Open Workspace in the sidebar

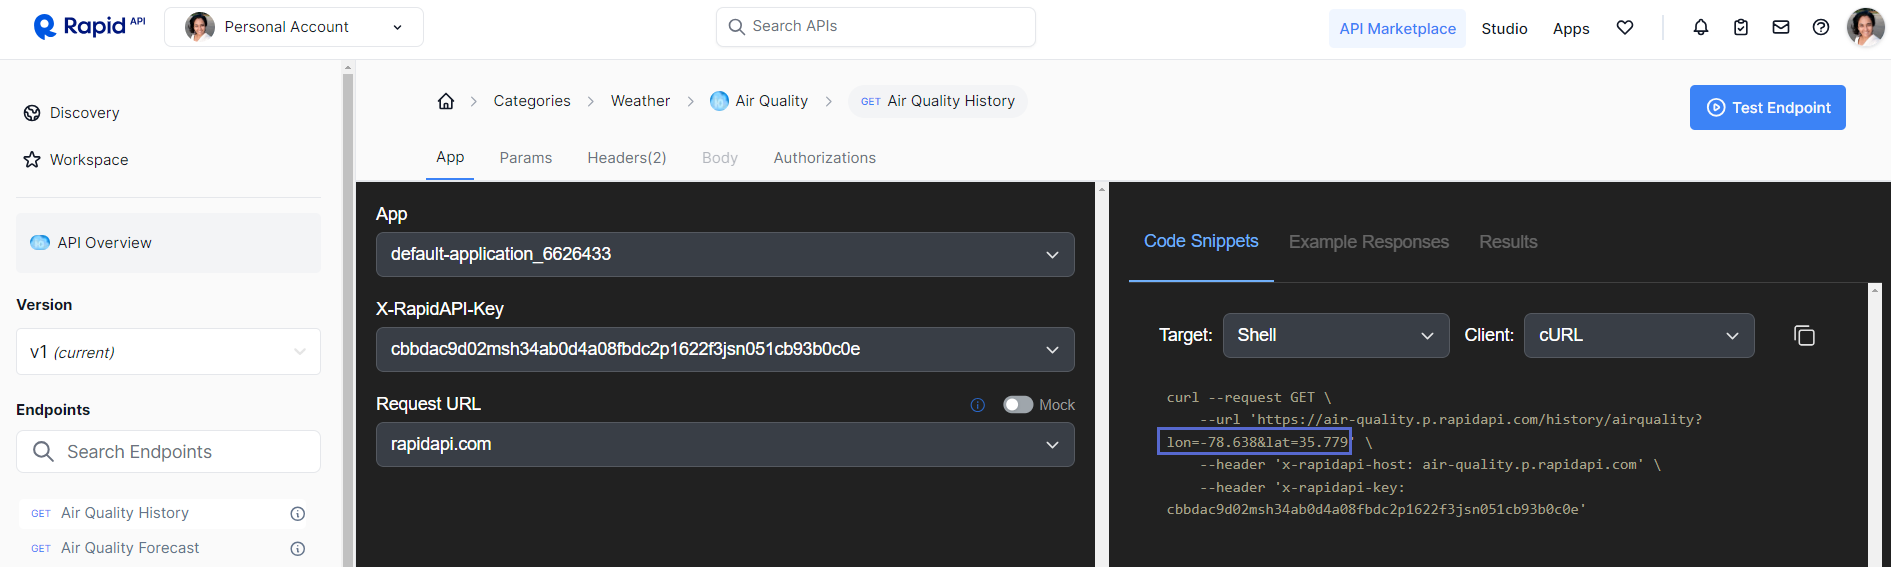point(76,160)
